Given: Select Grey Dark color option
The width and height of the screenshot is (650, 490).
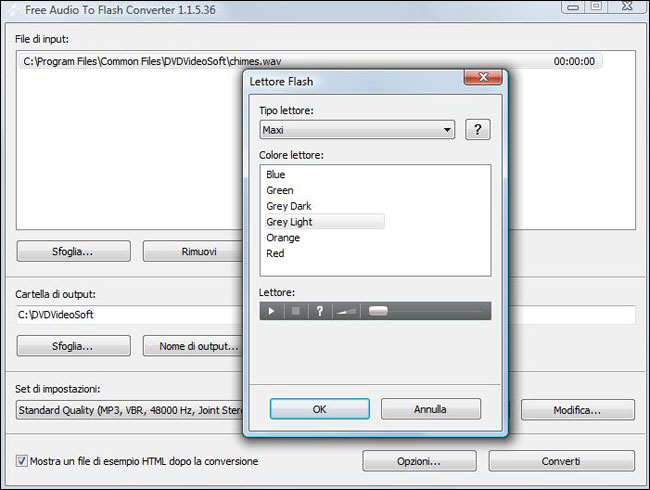Looking at the screenshot, I should tap(288, 206).
